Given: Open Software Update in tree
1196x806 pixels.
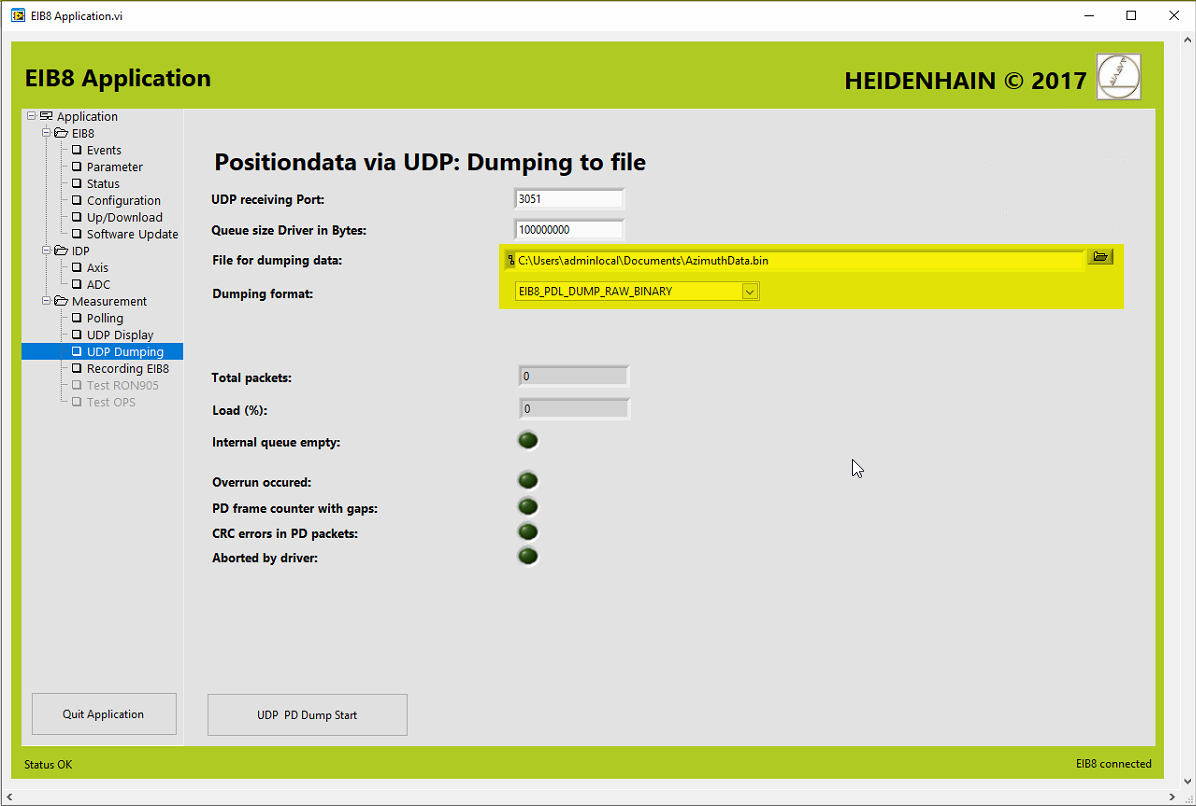Looking at the screenshot, I should pos(132,234).
